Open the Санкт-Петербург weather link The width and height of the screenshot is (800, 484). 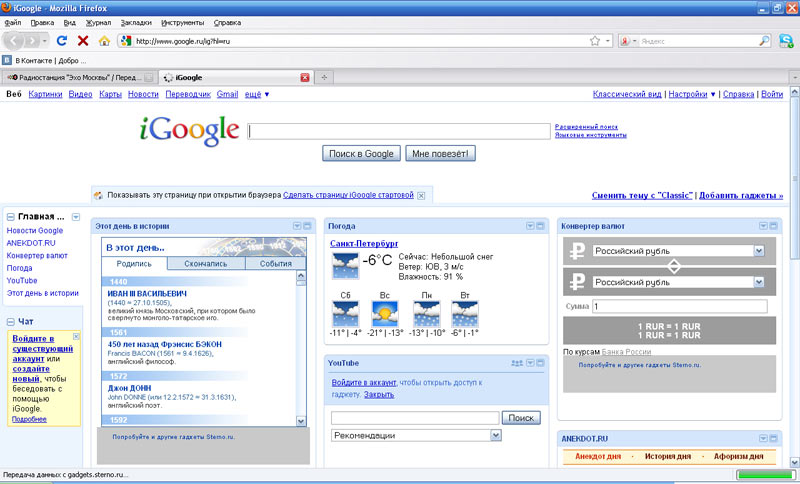(x=364, y=244)
